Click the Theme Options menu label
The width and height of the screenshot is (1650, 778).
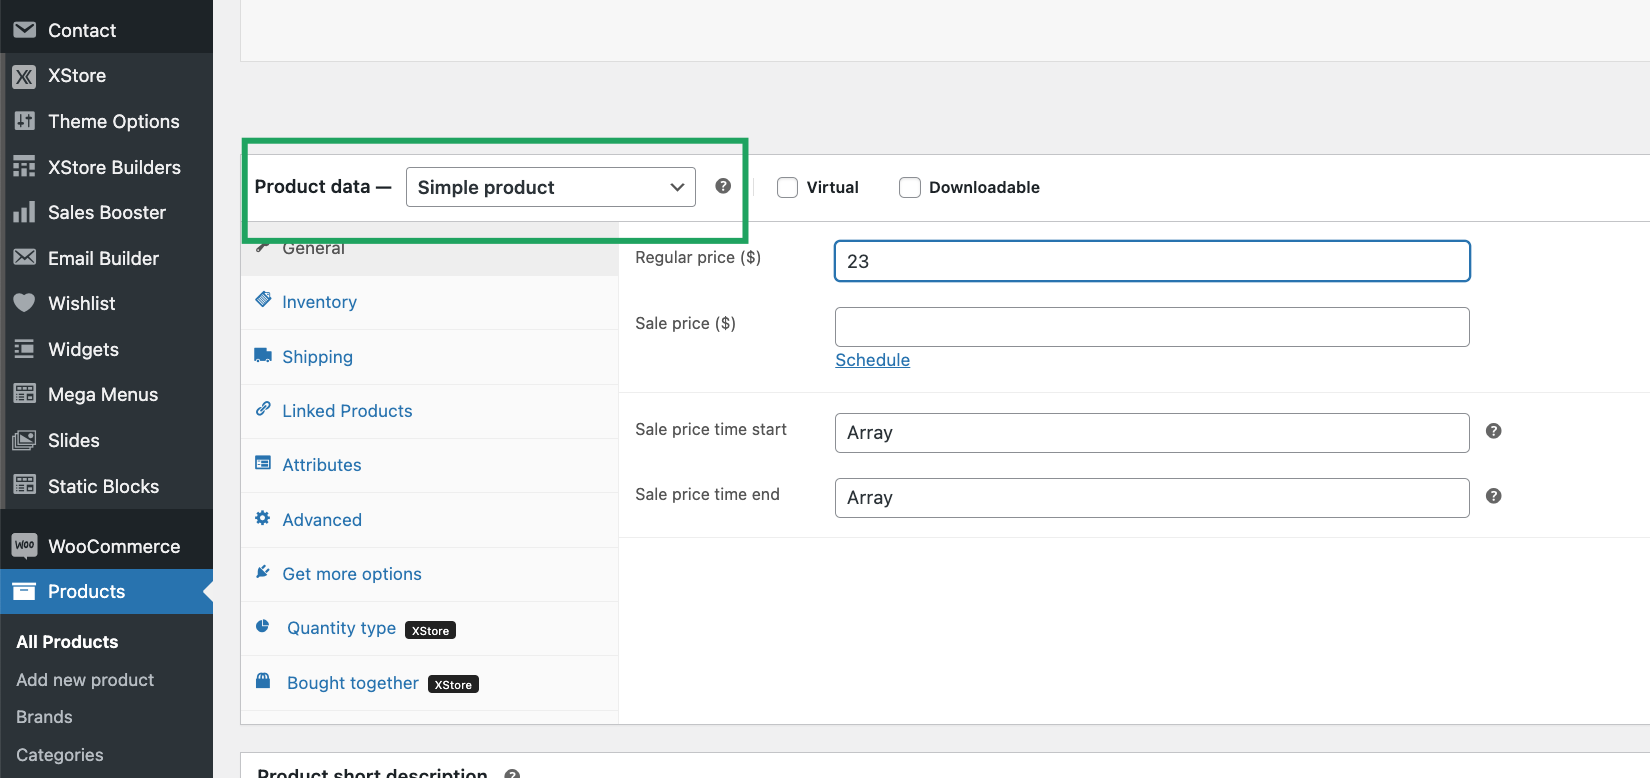(114, 121)
